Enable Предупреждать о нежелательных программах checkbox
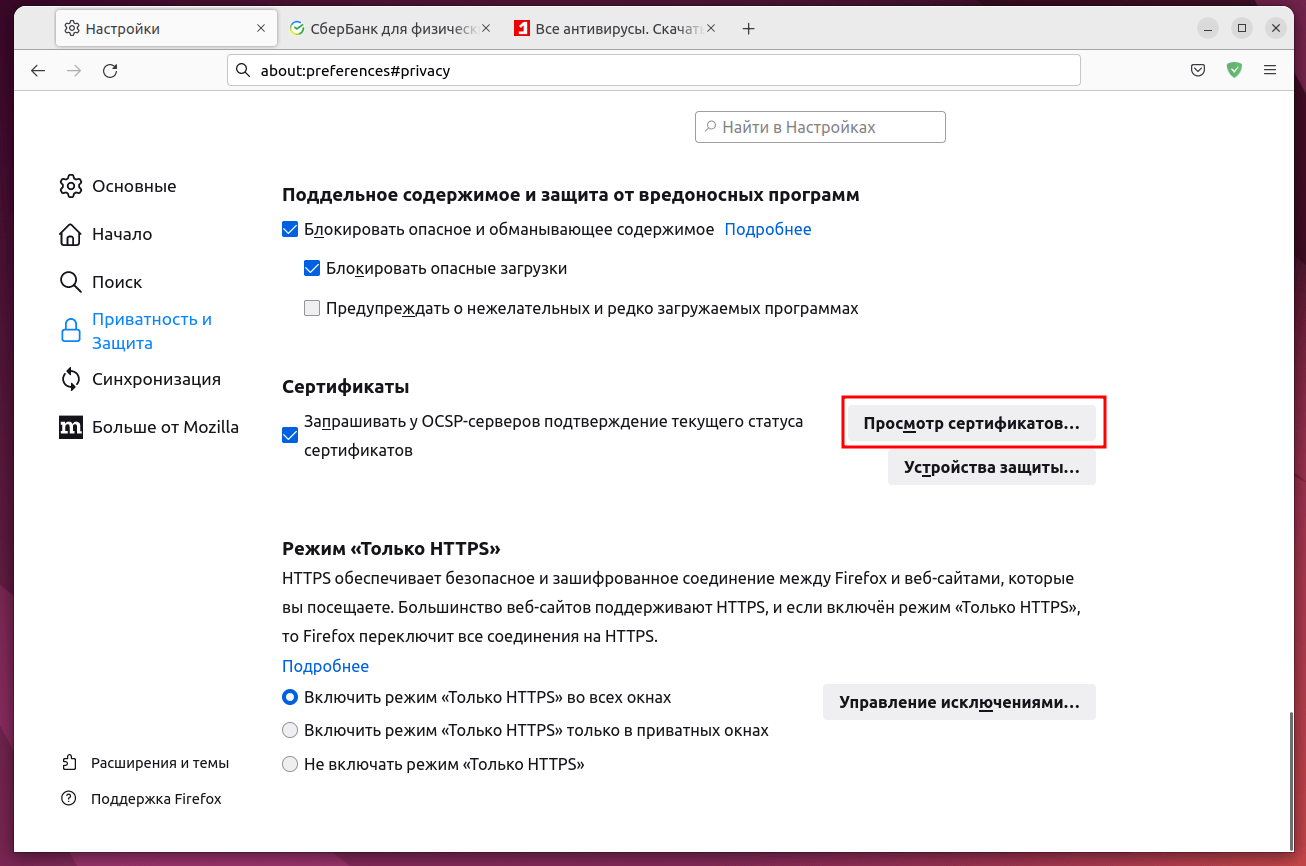Screen dimensions: 1306x866 (312, 309)
